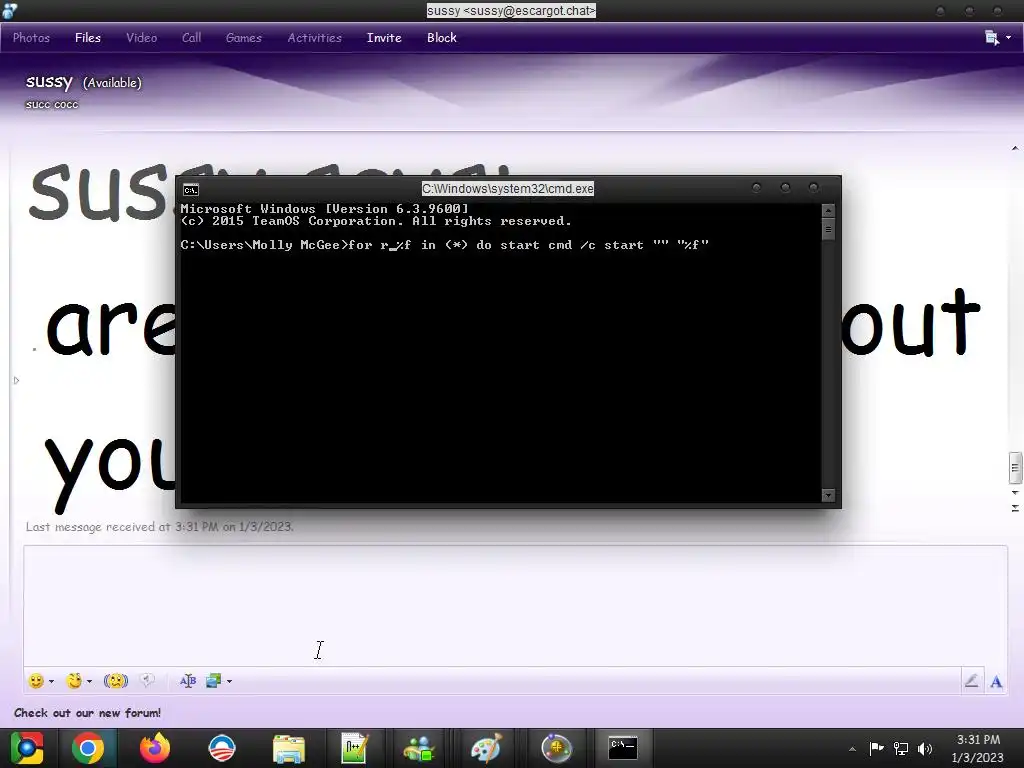Image resolution: width=1024 pixels, height=768 pixels.
Task: Click the cmd scrollbar down arrow
Action: [828, 495]
